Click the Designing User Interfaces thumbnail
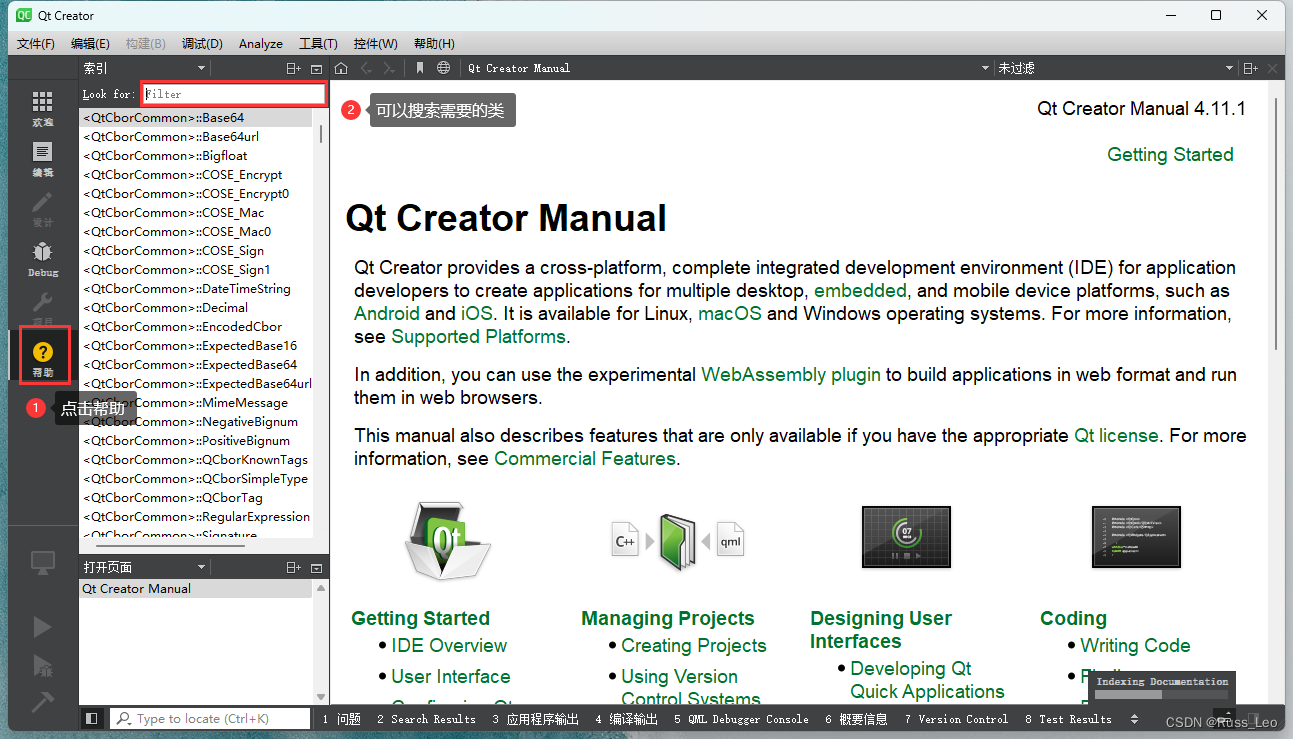1293x739 pixels. (906, 537)
